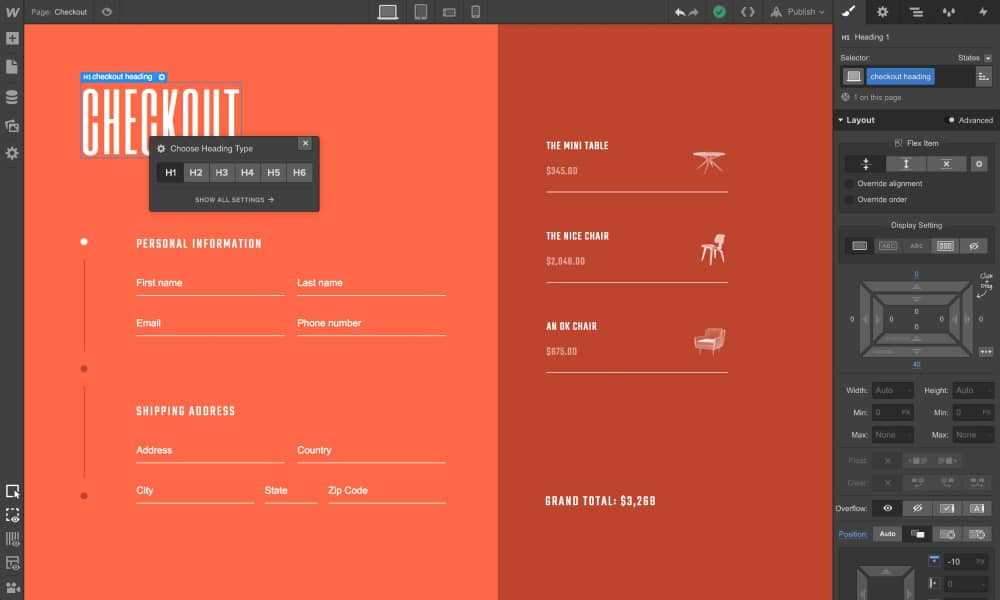Open the Pages panel
Image resolution: width=1000 pixels, height=600 pixels.
[x=12, y=67]
